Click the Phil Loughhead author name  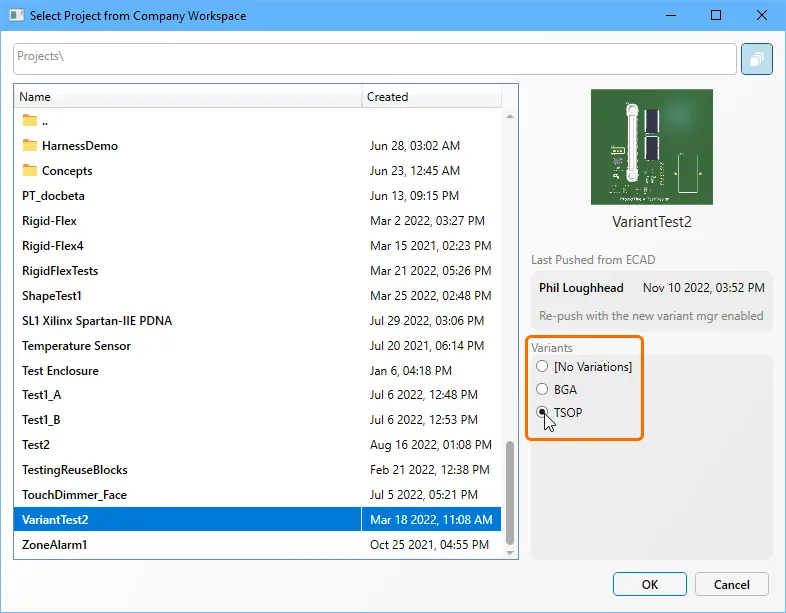tap(581, 288)
